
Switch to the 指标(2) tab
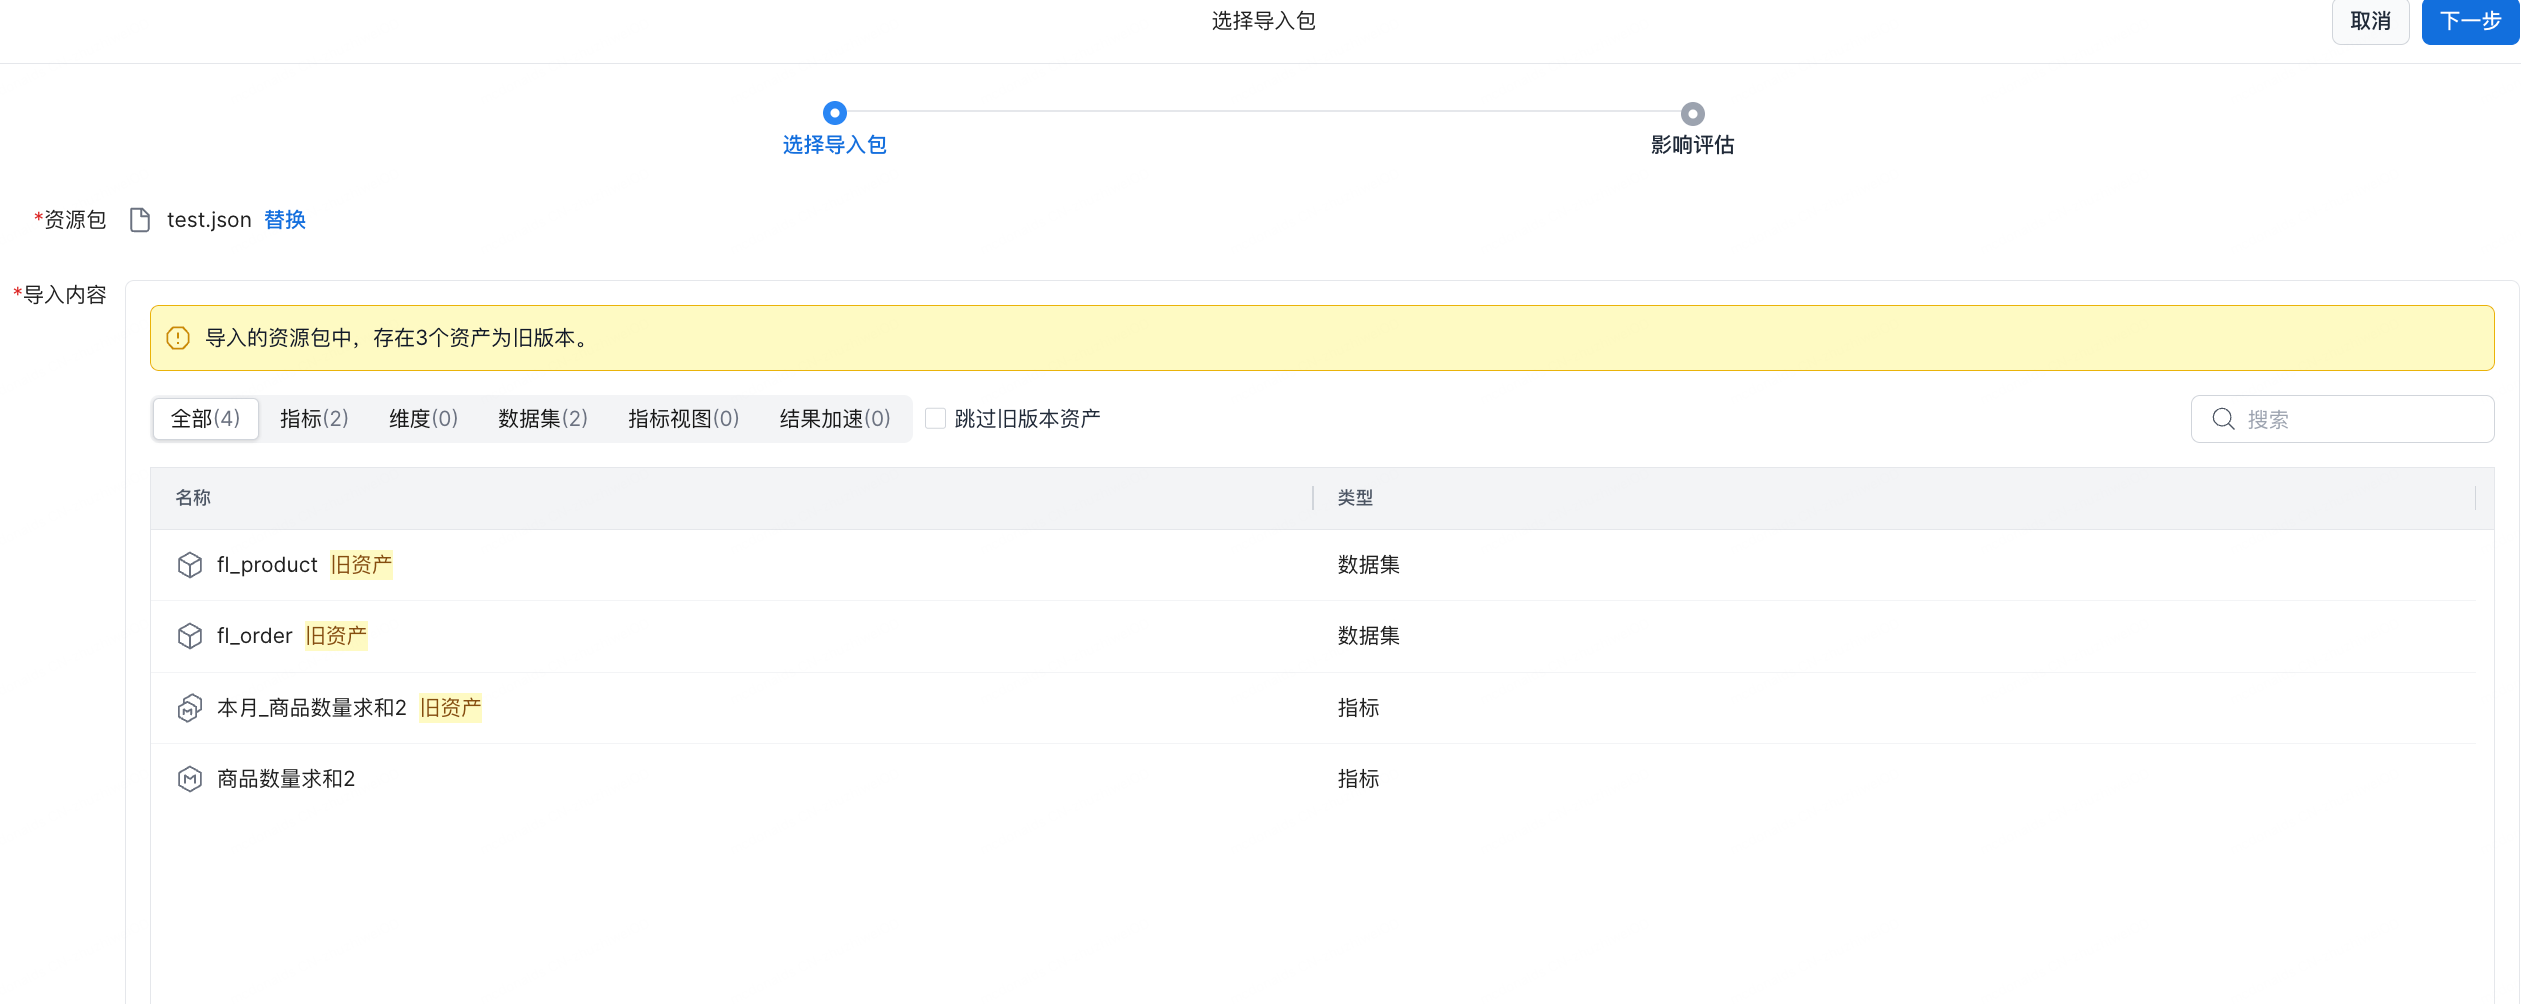[314, 419]
